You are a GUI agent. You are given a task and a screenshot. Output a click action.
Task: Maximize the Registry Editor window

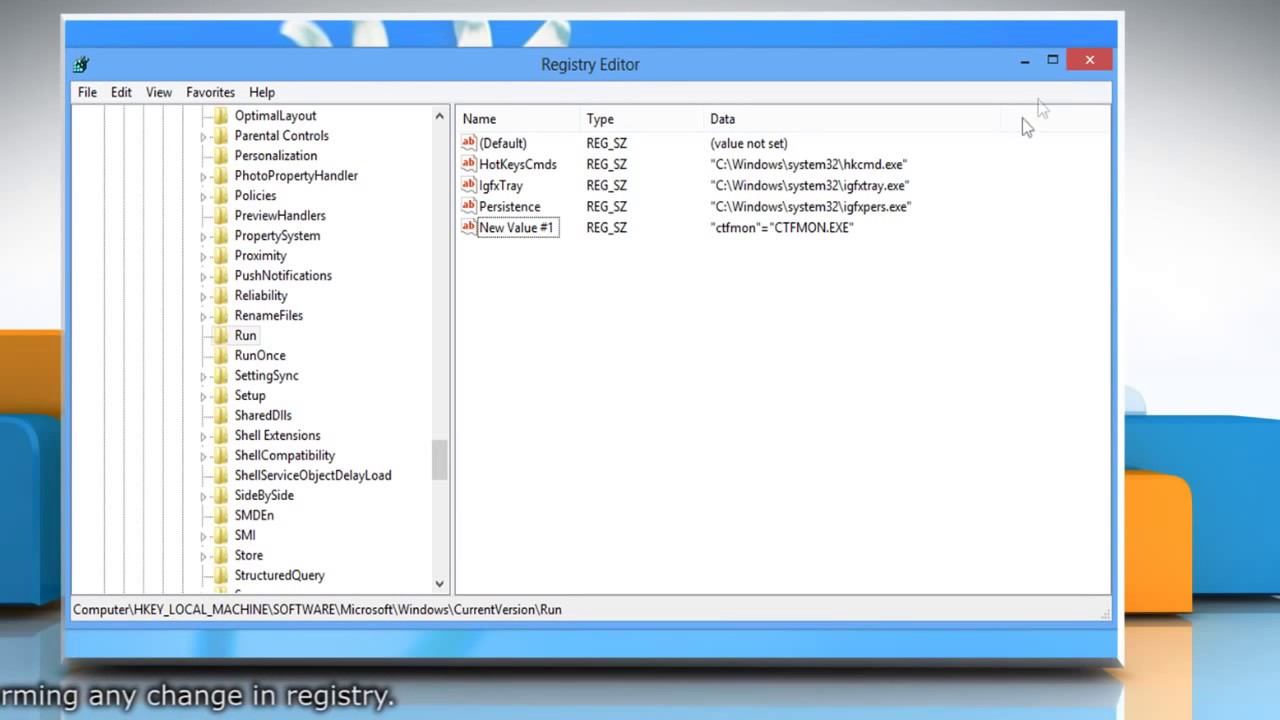click(x=1053, y=61)
